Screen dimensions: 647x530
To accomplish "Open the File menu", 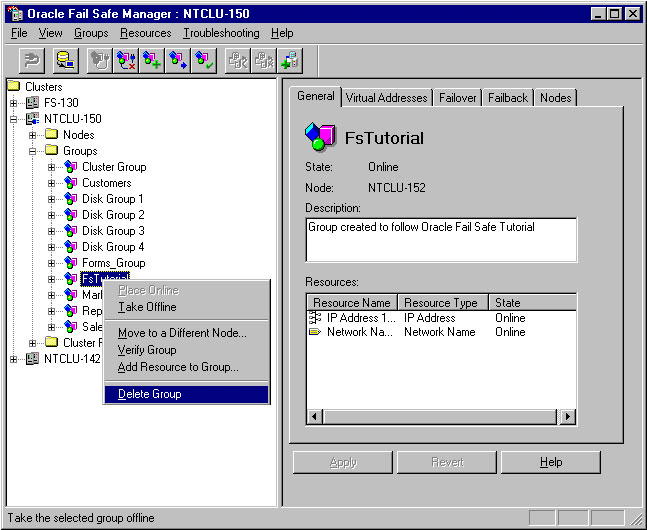I will (19, 33).
